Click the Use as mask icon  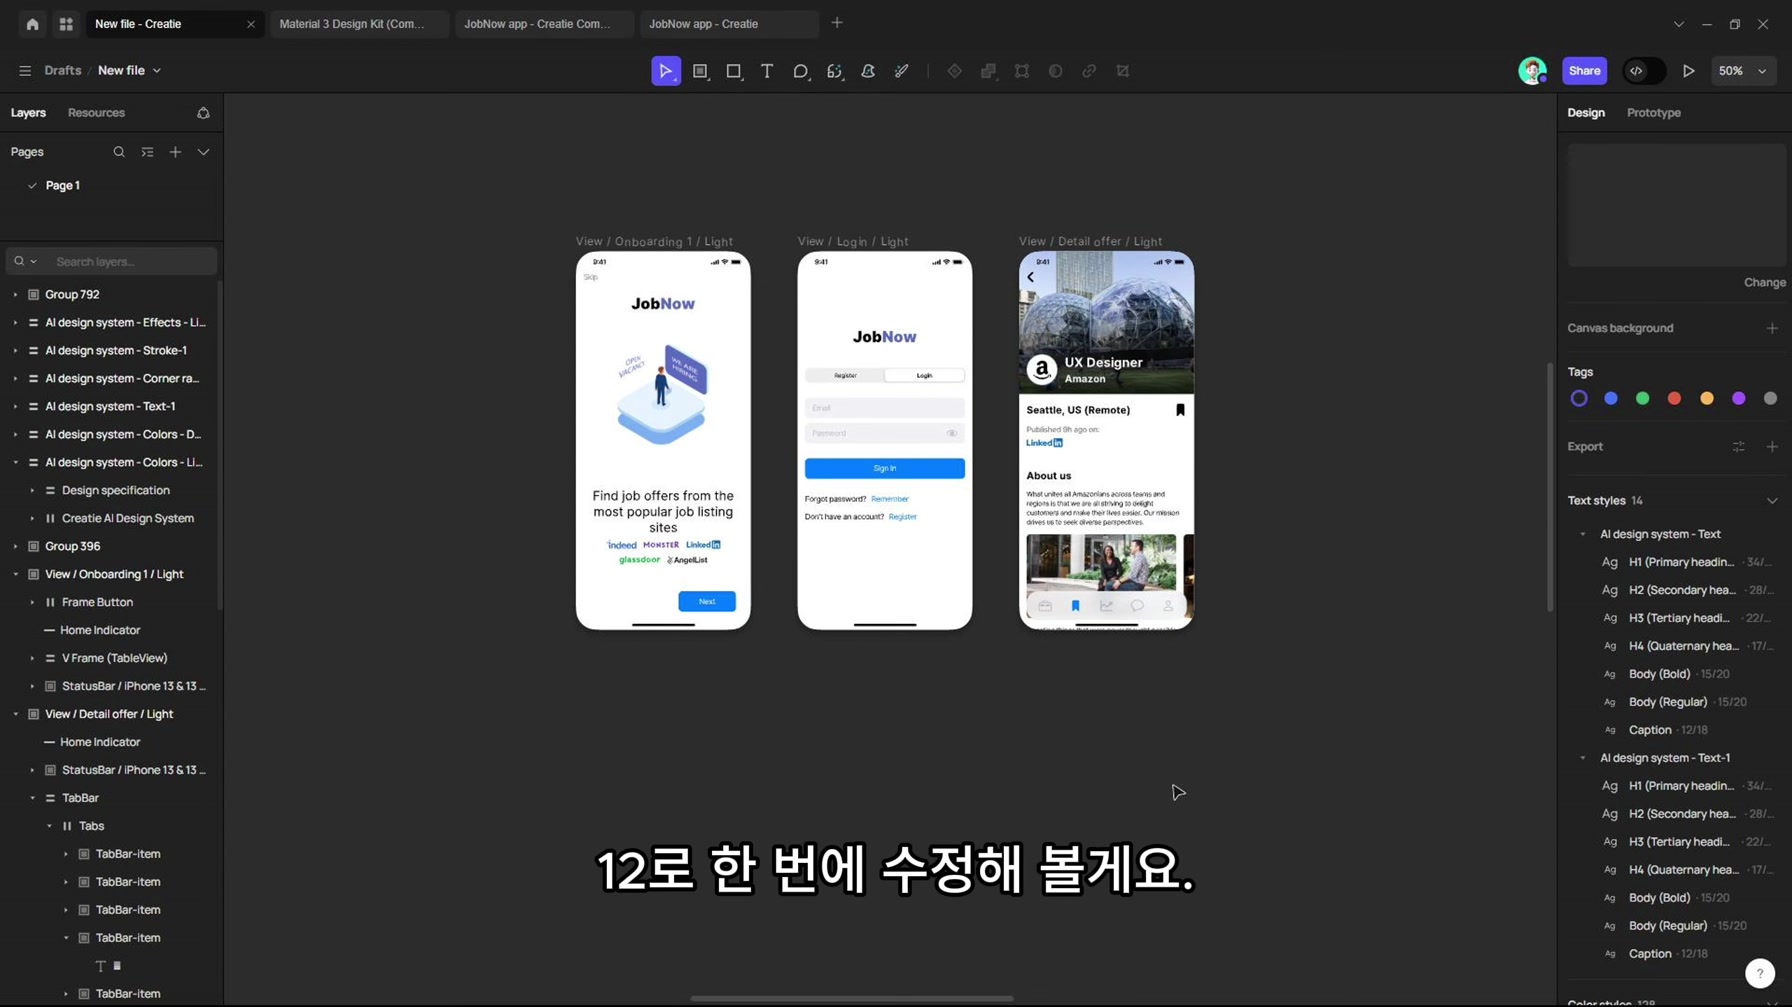coord(1056,71)
